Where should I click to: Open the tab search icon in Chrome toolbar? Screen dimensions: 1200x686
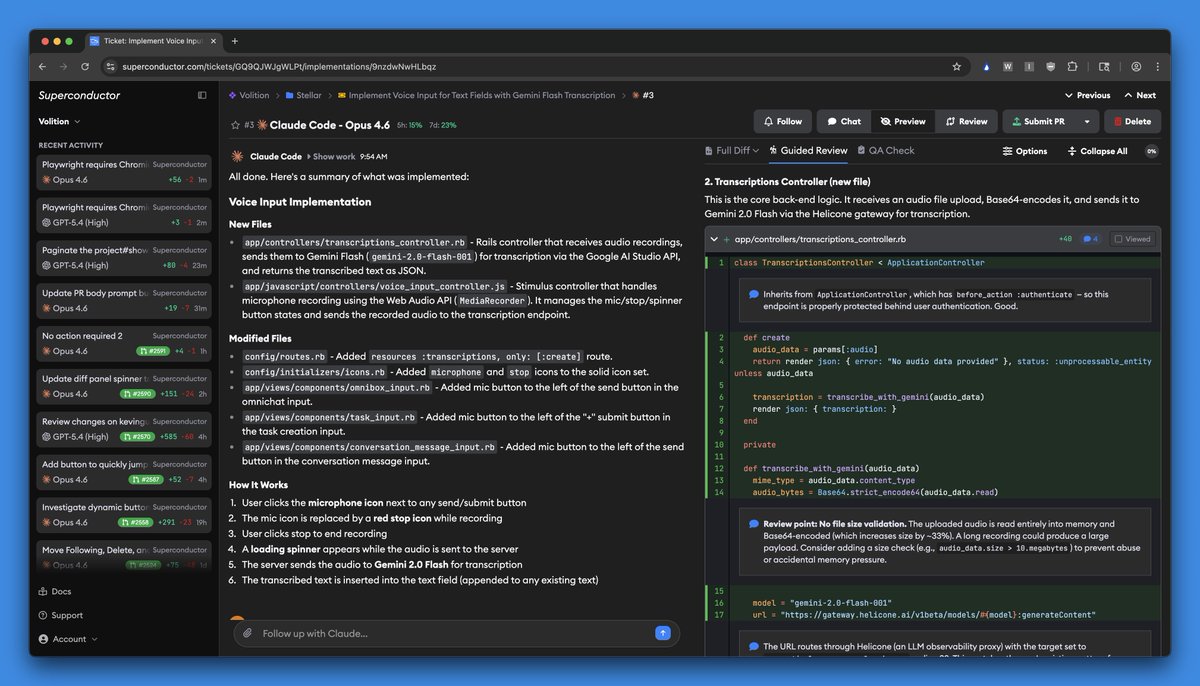tap(1104, 67)
